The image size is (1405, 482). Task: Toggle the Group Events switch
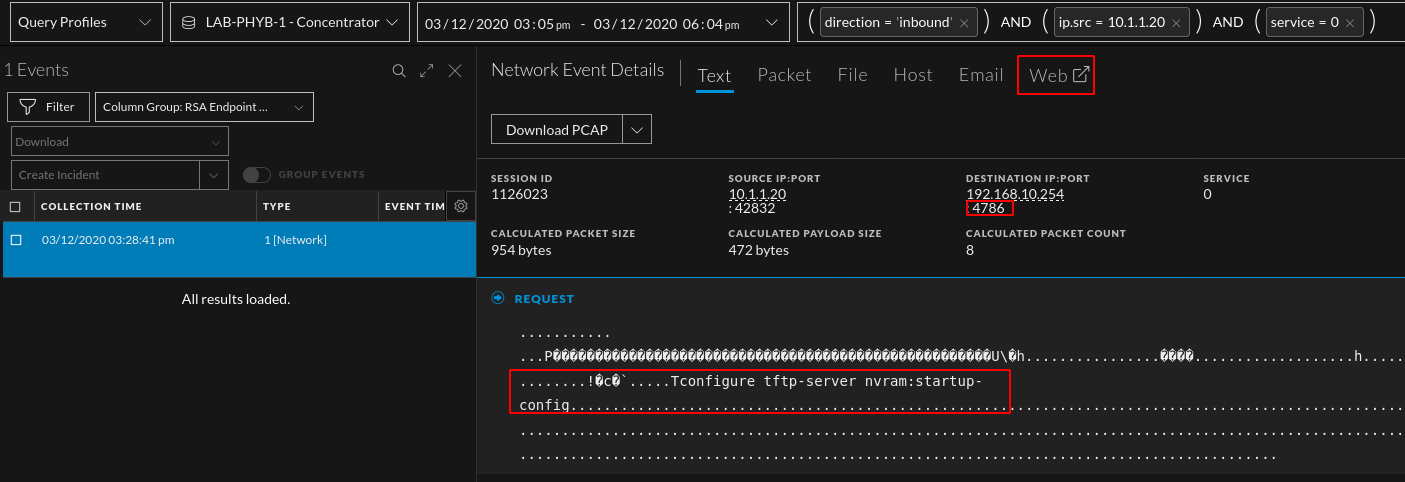click(x=257, y=175)
